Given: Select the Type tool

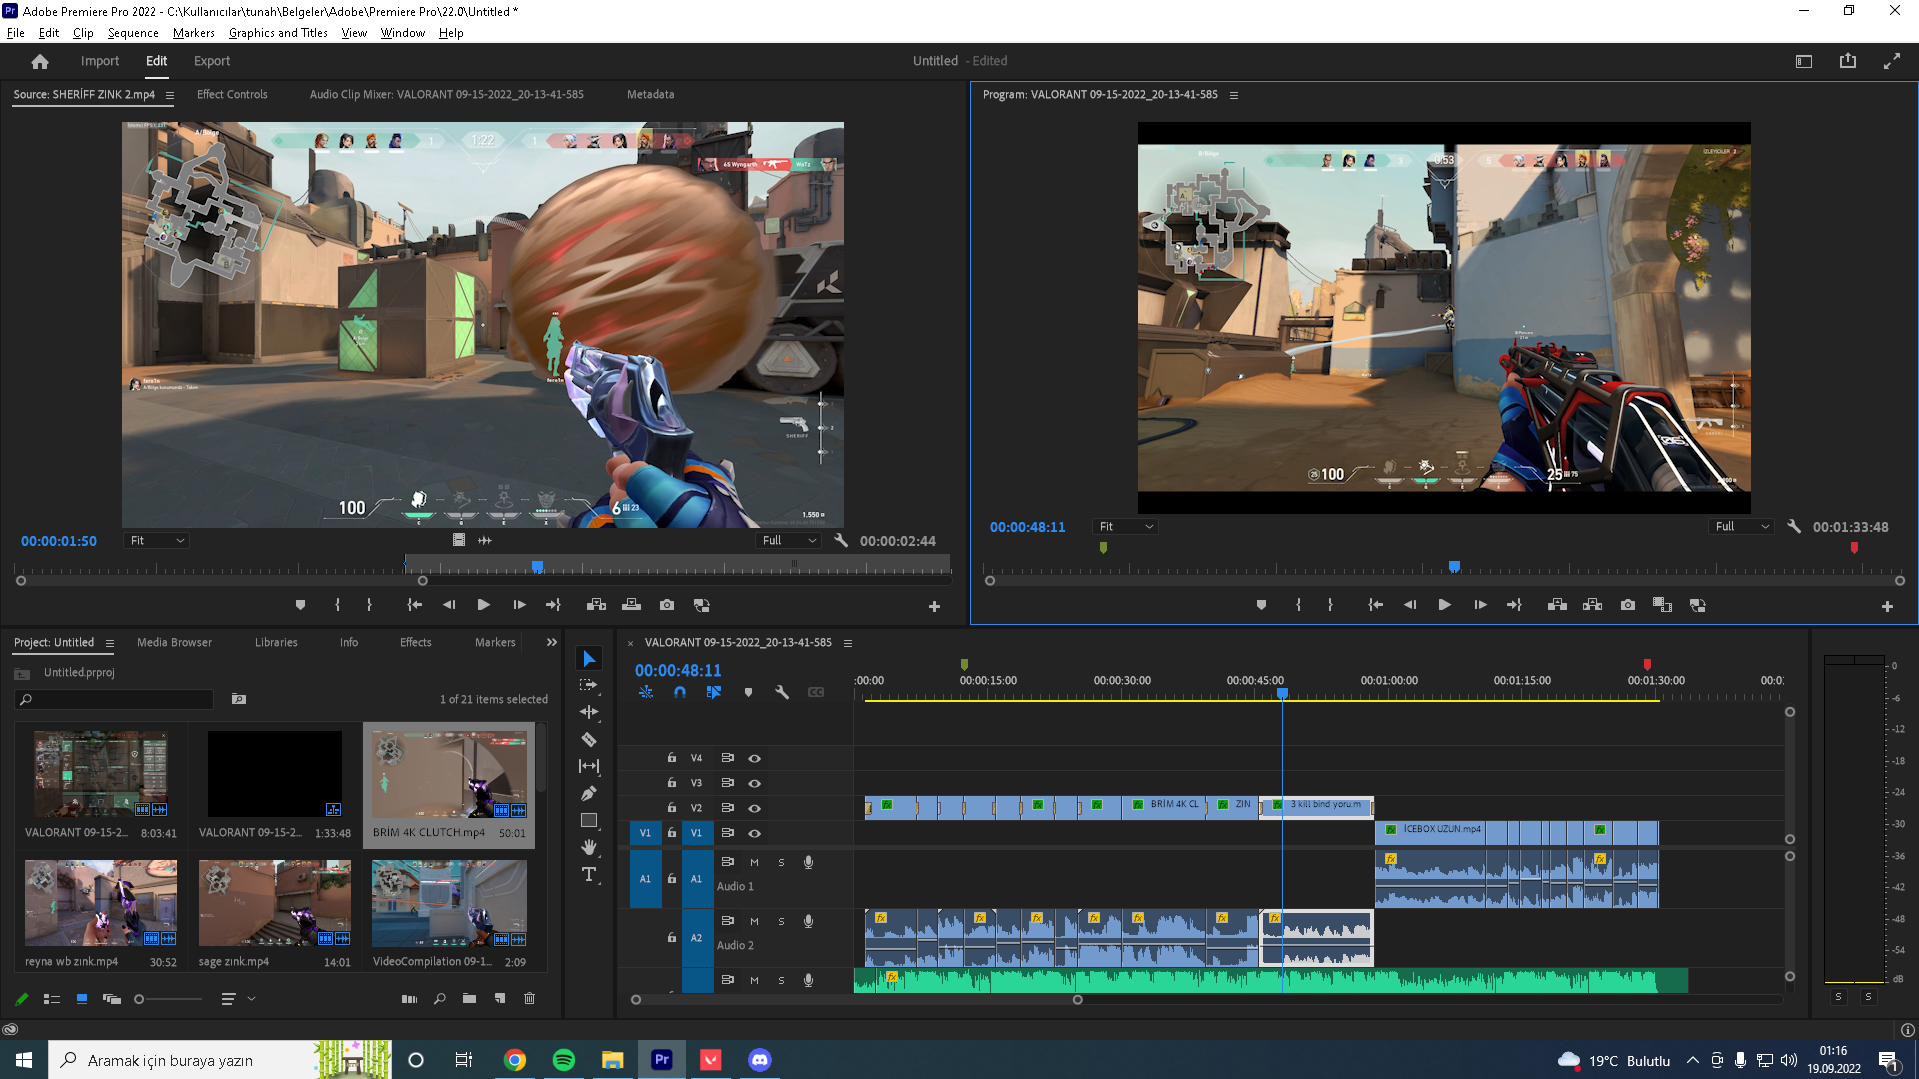Looking at the screenshot, I should pos(589,875).
